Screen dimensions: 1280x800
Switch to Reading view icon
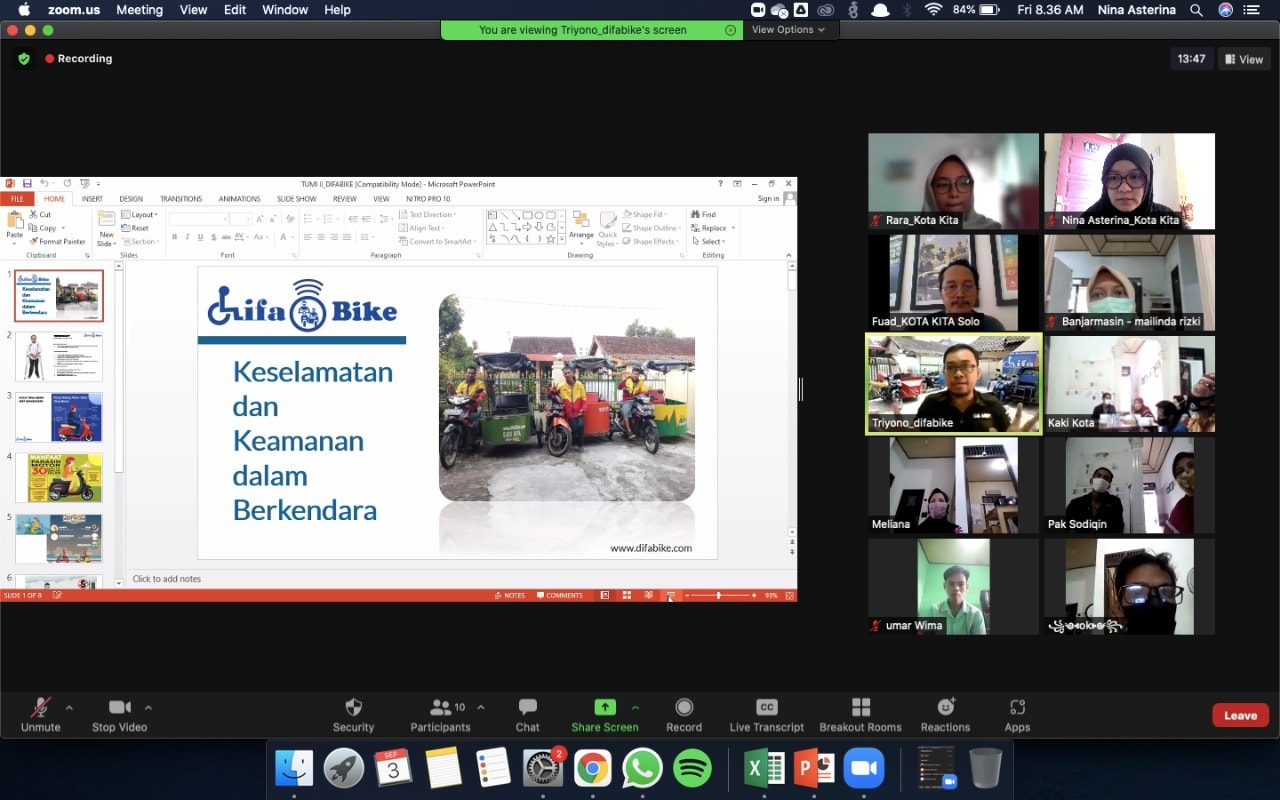(x=648, y=595)
